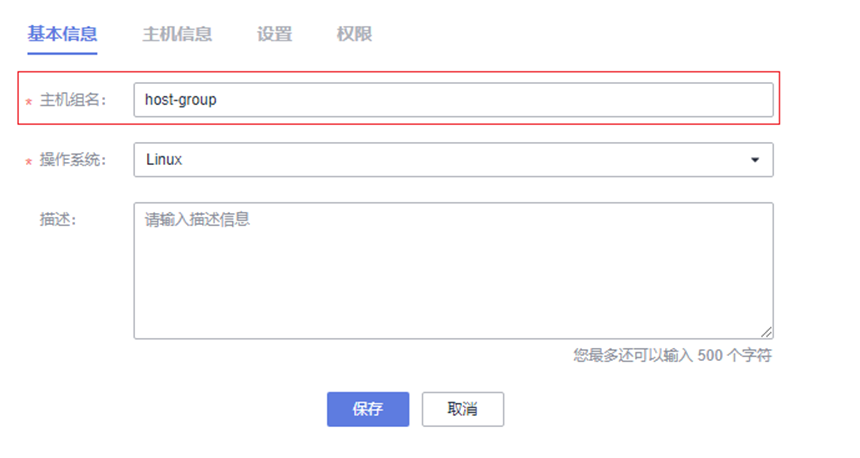Click the red asterisk beside 操作系统
Image resolution: width=860 pixels, height=458 pixels.
click(29, 162)
